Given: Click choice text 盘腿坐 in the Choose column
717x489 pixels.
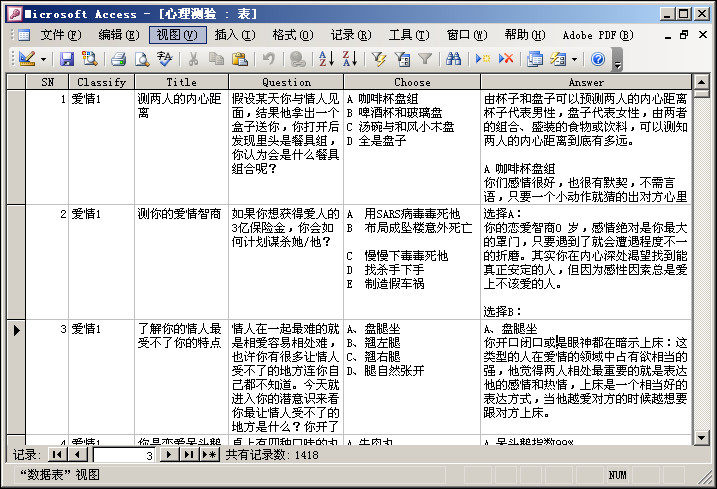Looking at the screenshot, I should (382, 329).
